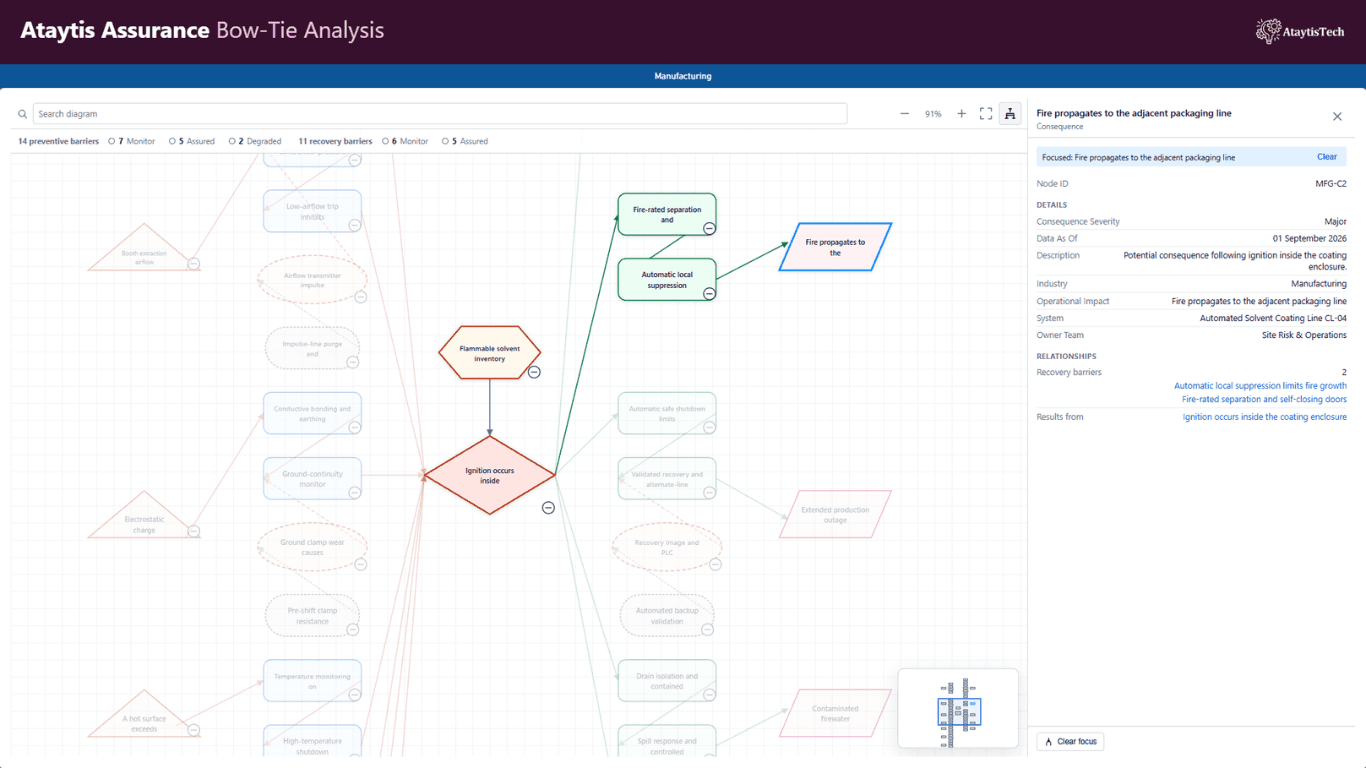Collapse the Fire-rated separation node
Image resolution: width=1366 pixels, height=768 pixels.
click(709, 228)
